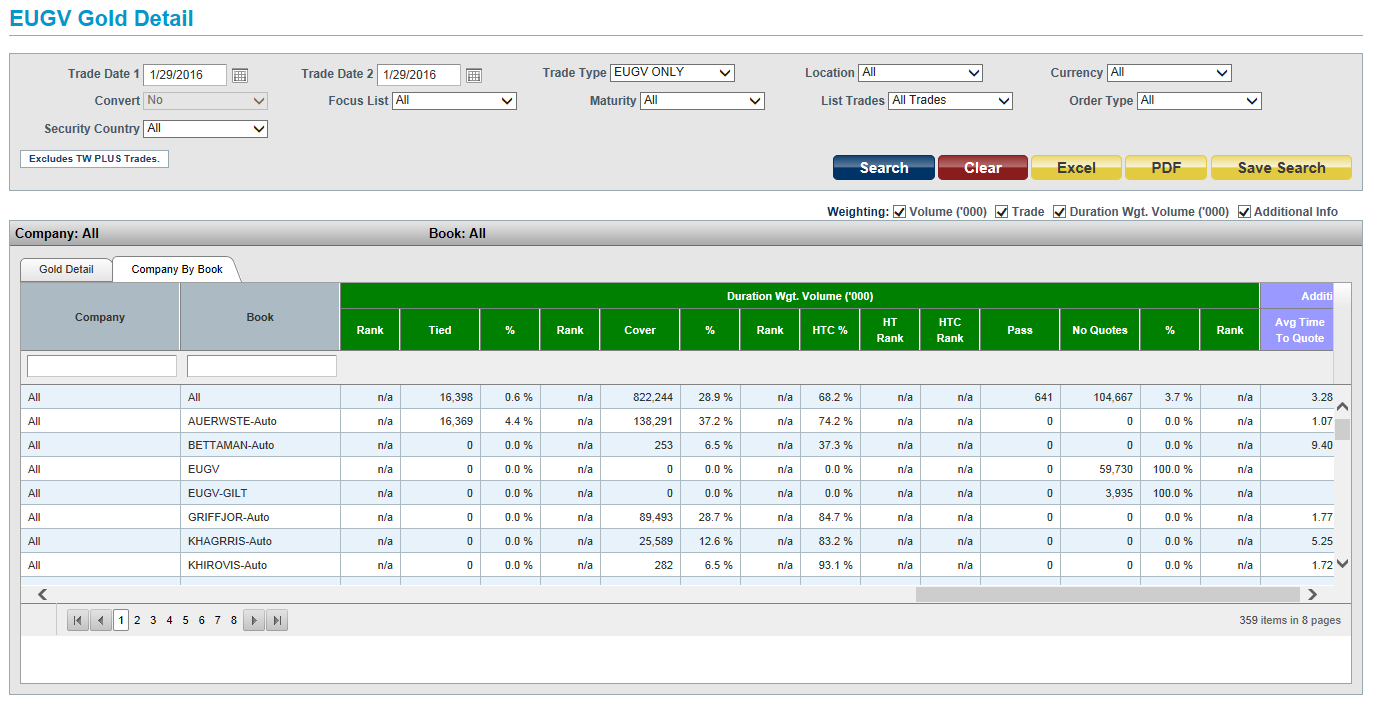Click the Excludes TW PLUS Trades note

pos(94,159)
